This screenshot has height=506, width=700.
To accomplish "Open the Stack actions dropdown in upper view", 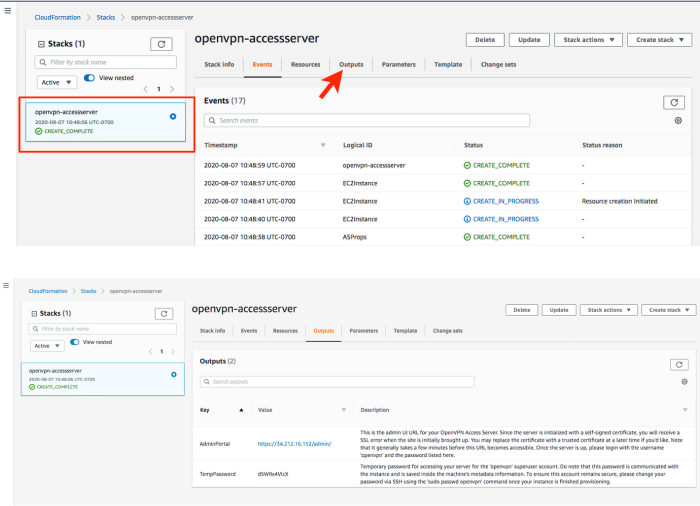I will tap(588, 40).
